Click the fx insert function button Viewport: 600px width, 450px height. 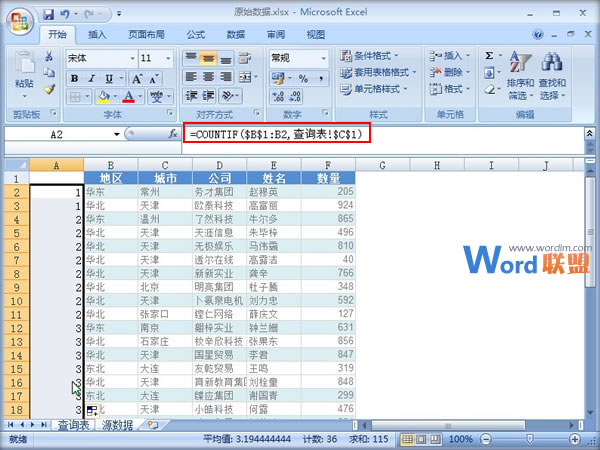point(173,134)
